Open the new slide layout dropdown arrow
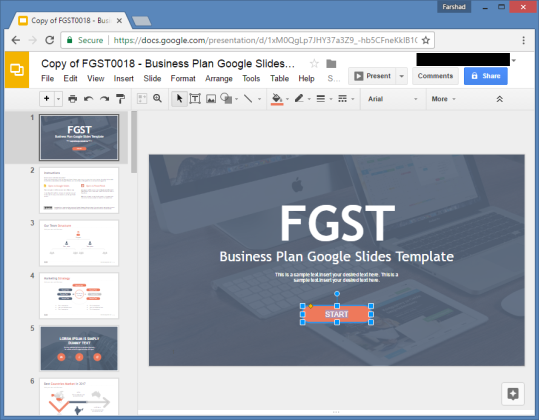This screenshot has width=539, height=420. 58,99
